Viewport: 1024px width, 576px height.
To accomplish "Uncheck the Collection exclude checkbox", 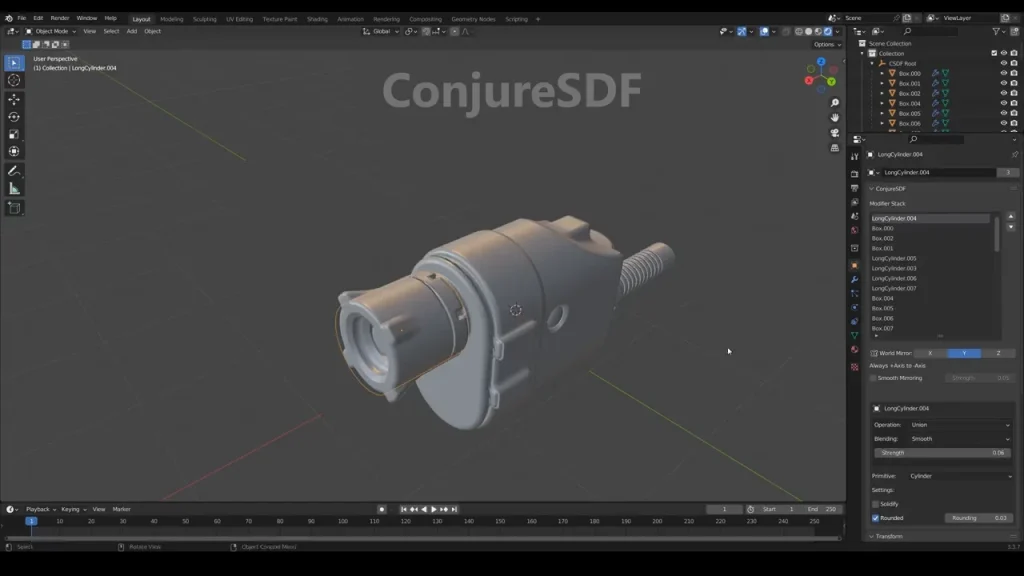I will click(994, 54).
